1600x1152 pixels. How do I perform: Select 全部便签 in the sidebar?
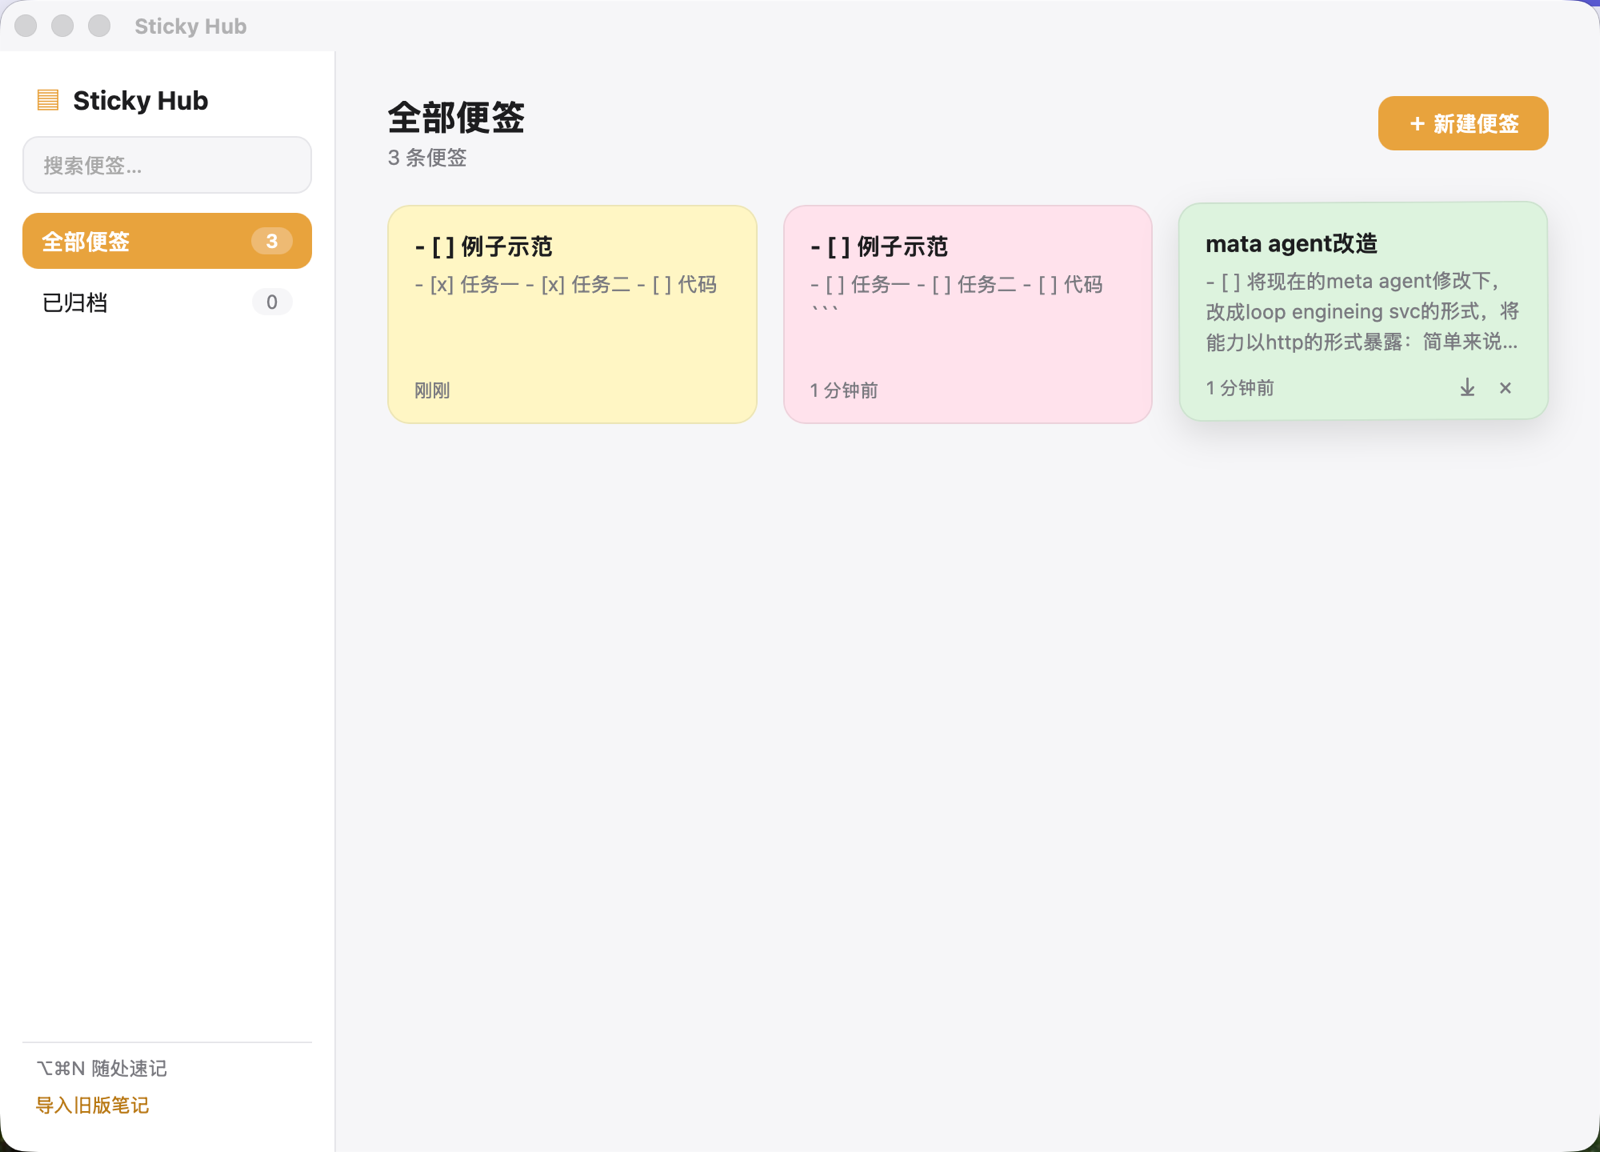(x=167, y=241)
